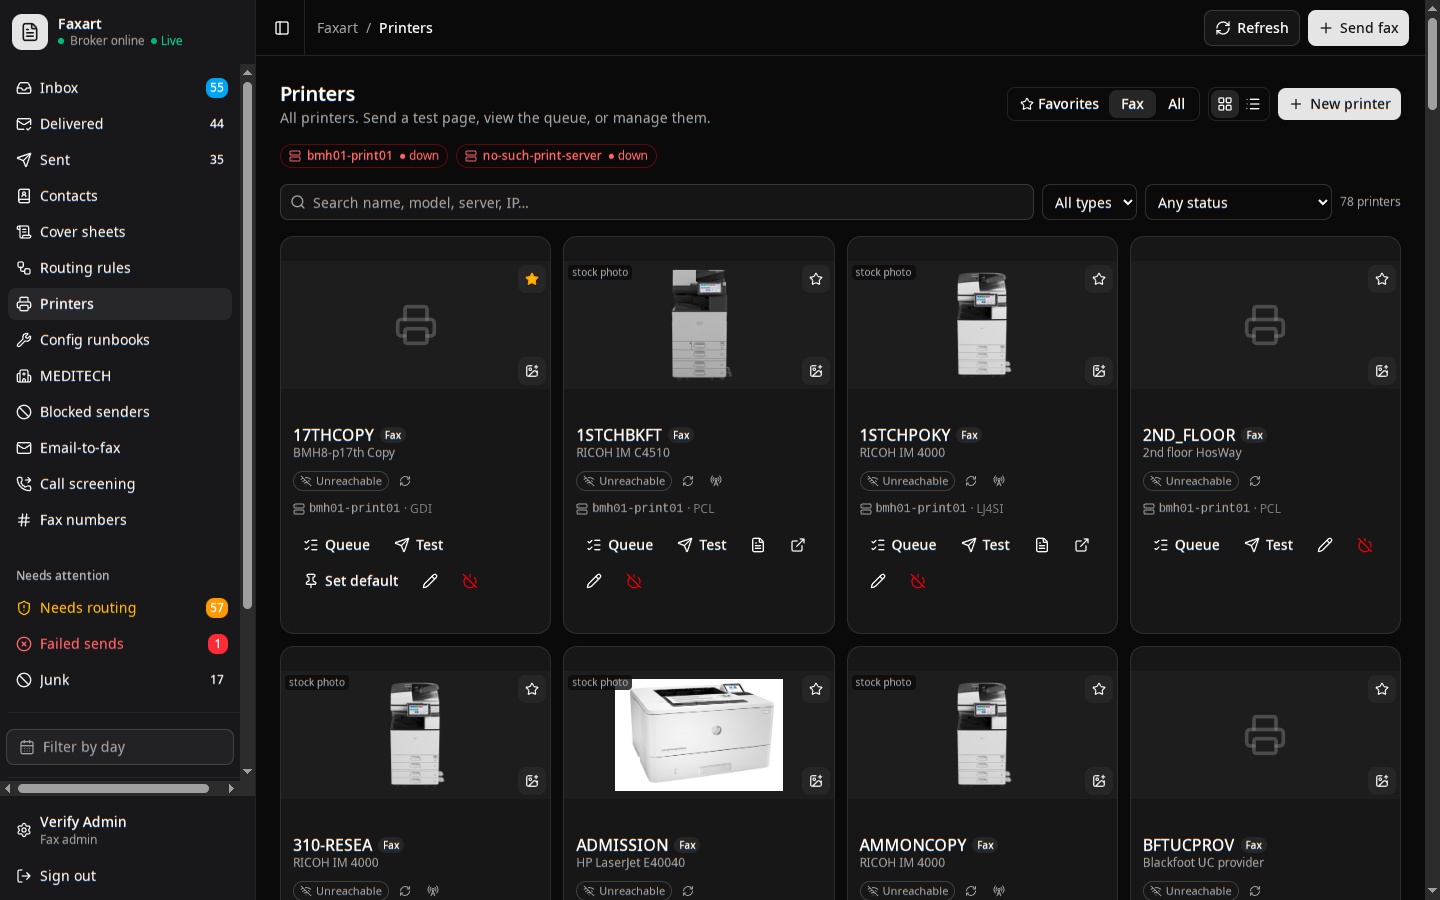Image resolution: width=1440 pixels, height=900 pixels.
Task: Set 17THCOPY as default printer
Action: point(351,581)
